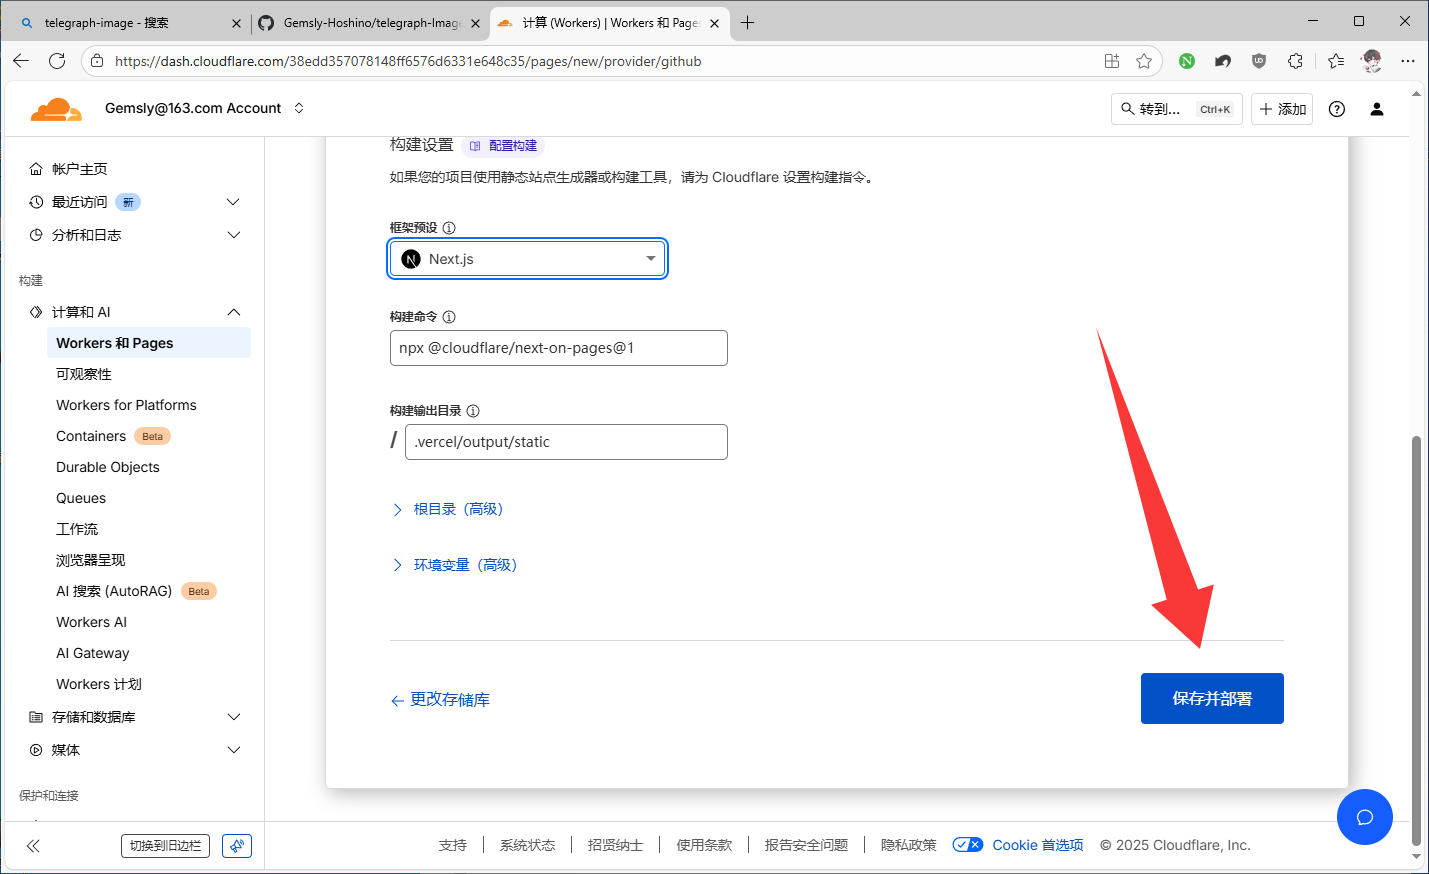
Task: Open the chat support bubble
Action: click(x=1364, y=817)
